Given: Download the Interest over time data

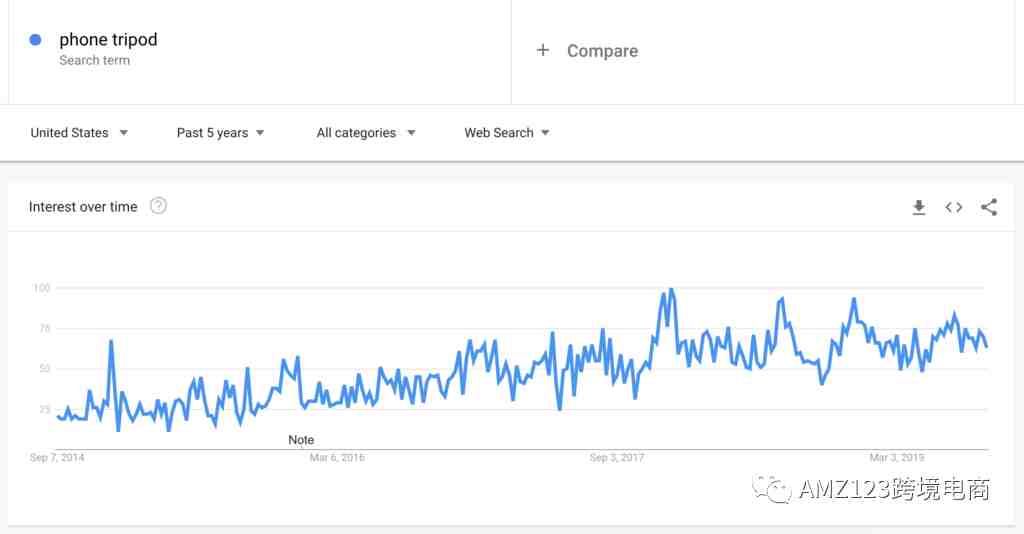Looking at the screenshot, I should (x=919, y=208).
